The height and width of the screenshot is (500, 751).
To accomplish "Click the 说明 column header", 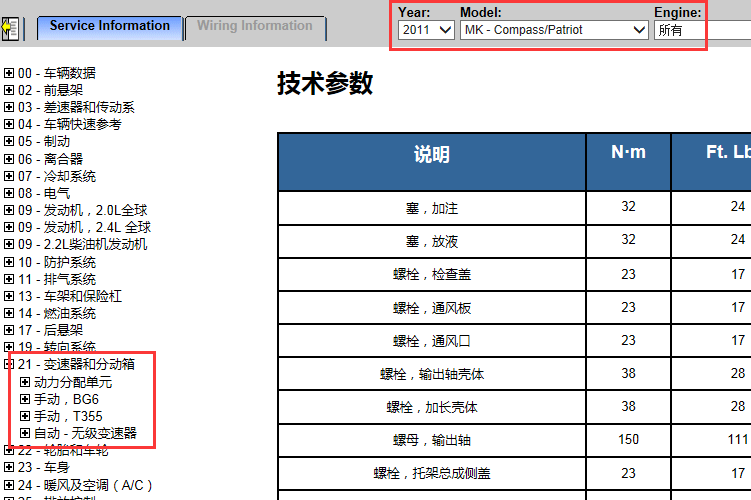I will pos(432,162).
